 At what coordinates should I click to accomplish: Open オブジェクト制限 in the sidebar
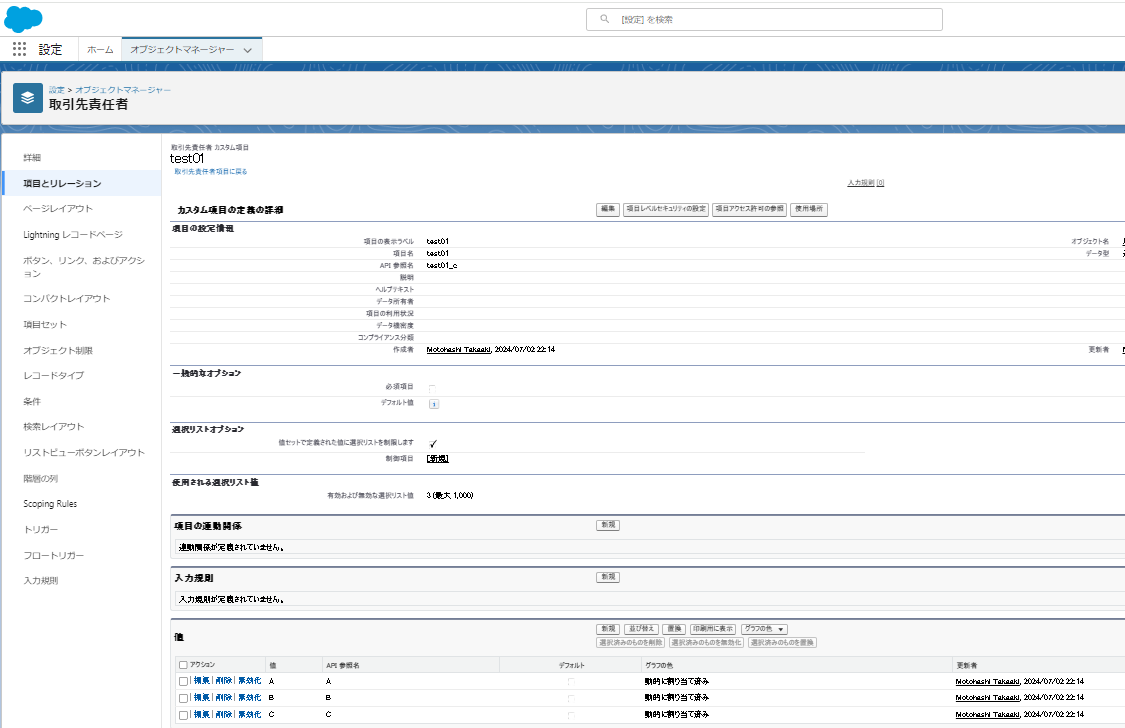(58, 350)
